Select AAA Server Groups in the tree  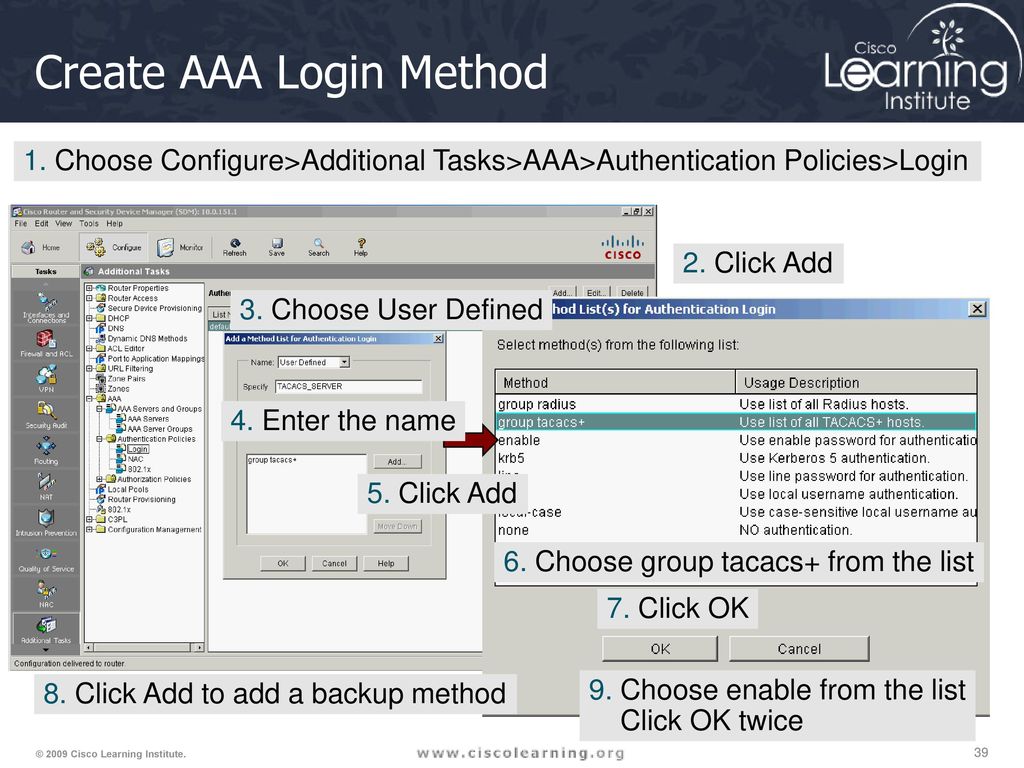click(160, 429)
